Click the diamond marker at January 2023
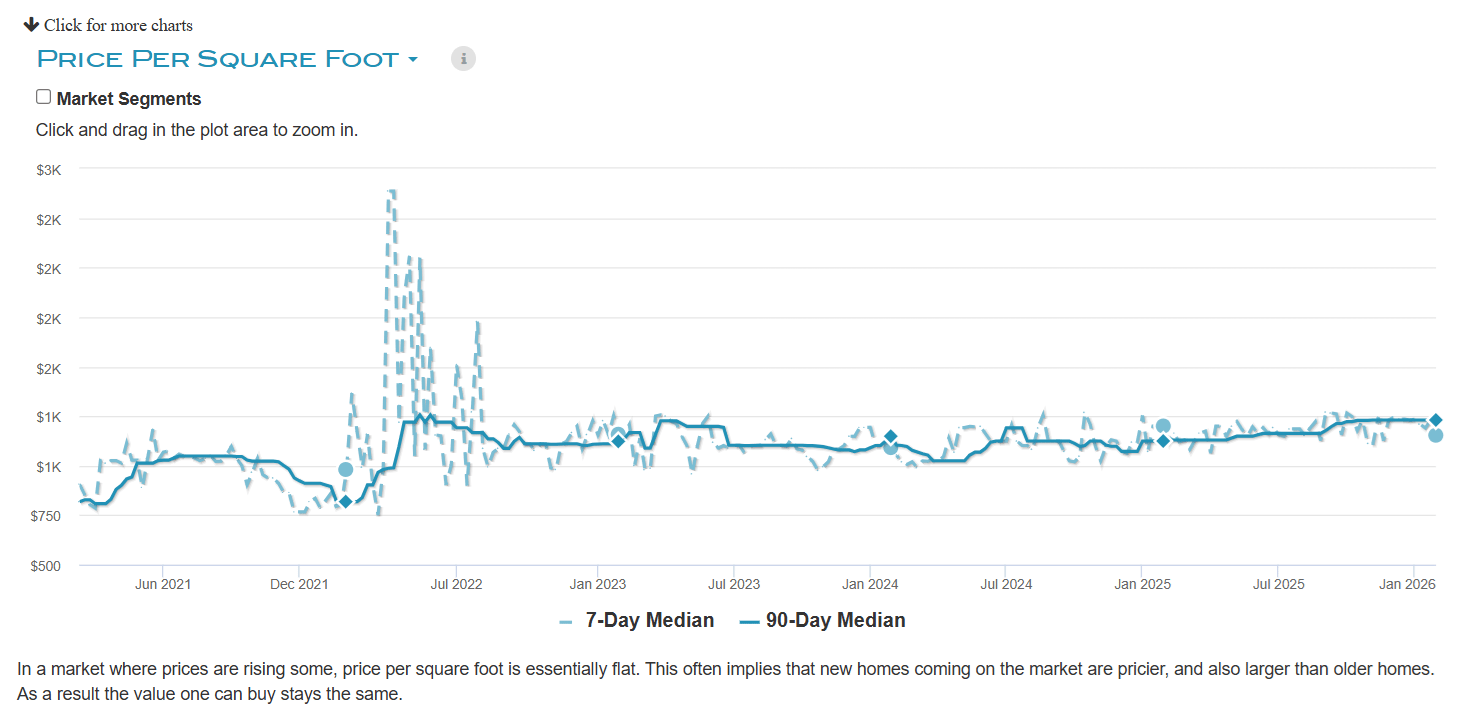The height and width of the screenshot is (718, 1457). (618, 441)
